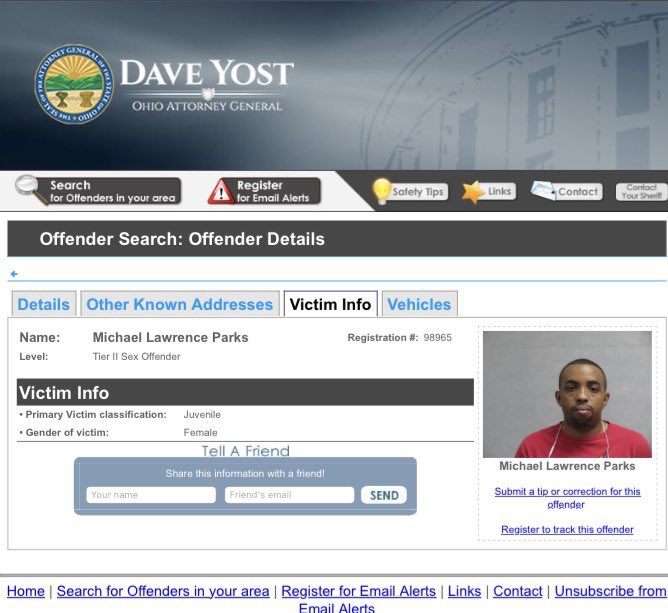Focus the Your name field
Screen dimensions: 668x613
(151, 495)
